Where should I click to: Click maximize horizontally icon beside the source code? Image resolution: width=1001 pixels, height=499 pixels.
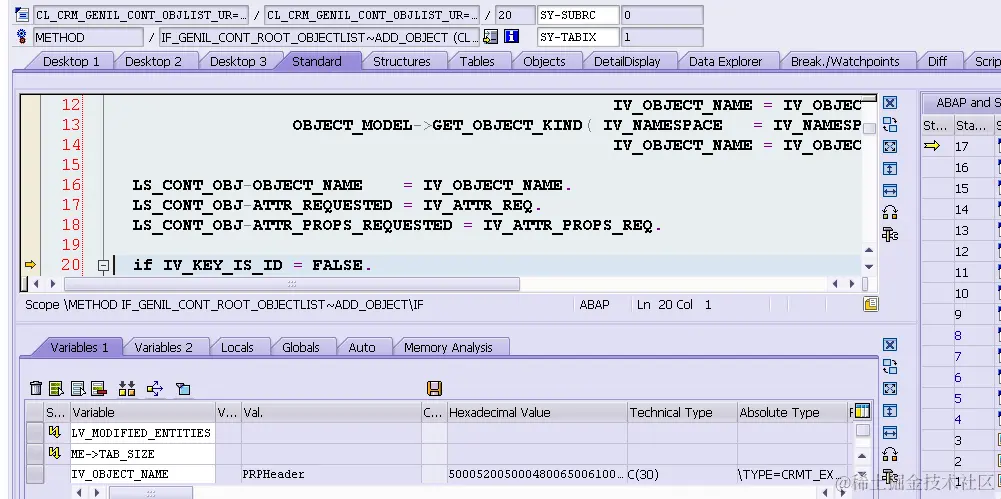(890, 190)
